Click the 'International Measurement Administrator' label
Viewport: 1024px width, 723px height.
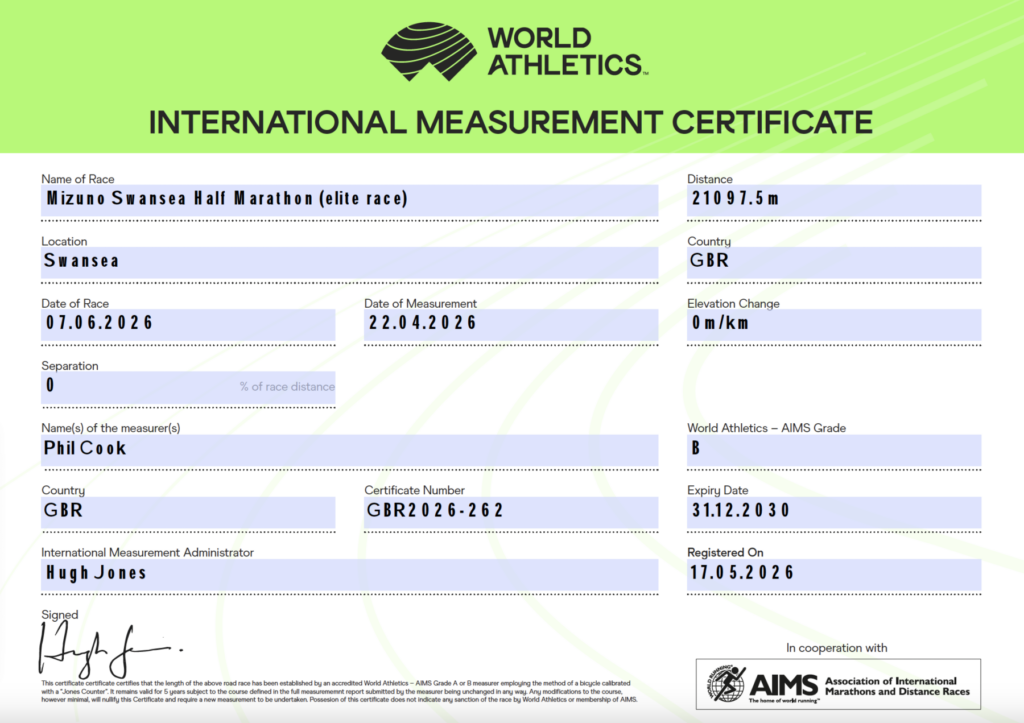pyautogui.click(x=148, y=553)
